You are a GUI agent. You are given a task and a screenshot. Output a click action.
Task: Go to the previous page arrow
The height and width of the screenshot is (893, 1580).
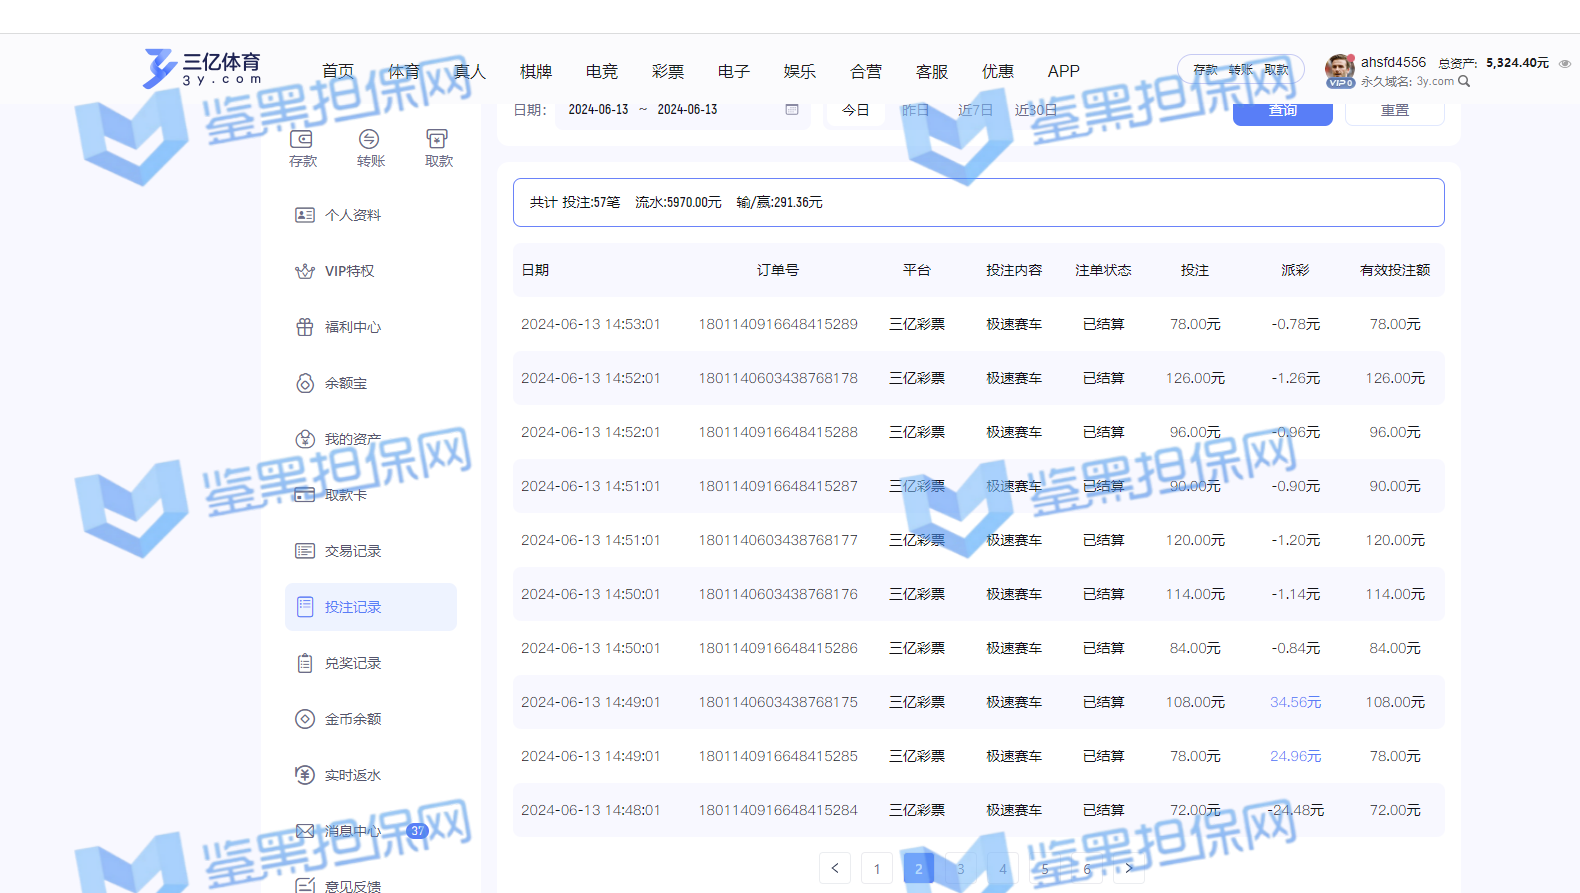pyautogui.click(x=835, y=868)
